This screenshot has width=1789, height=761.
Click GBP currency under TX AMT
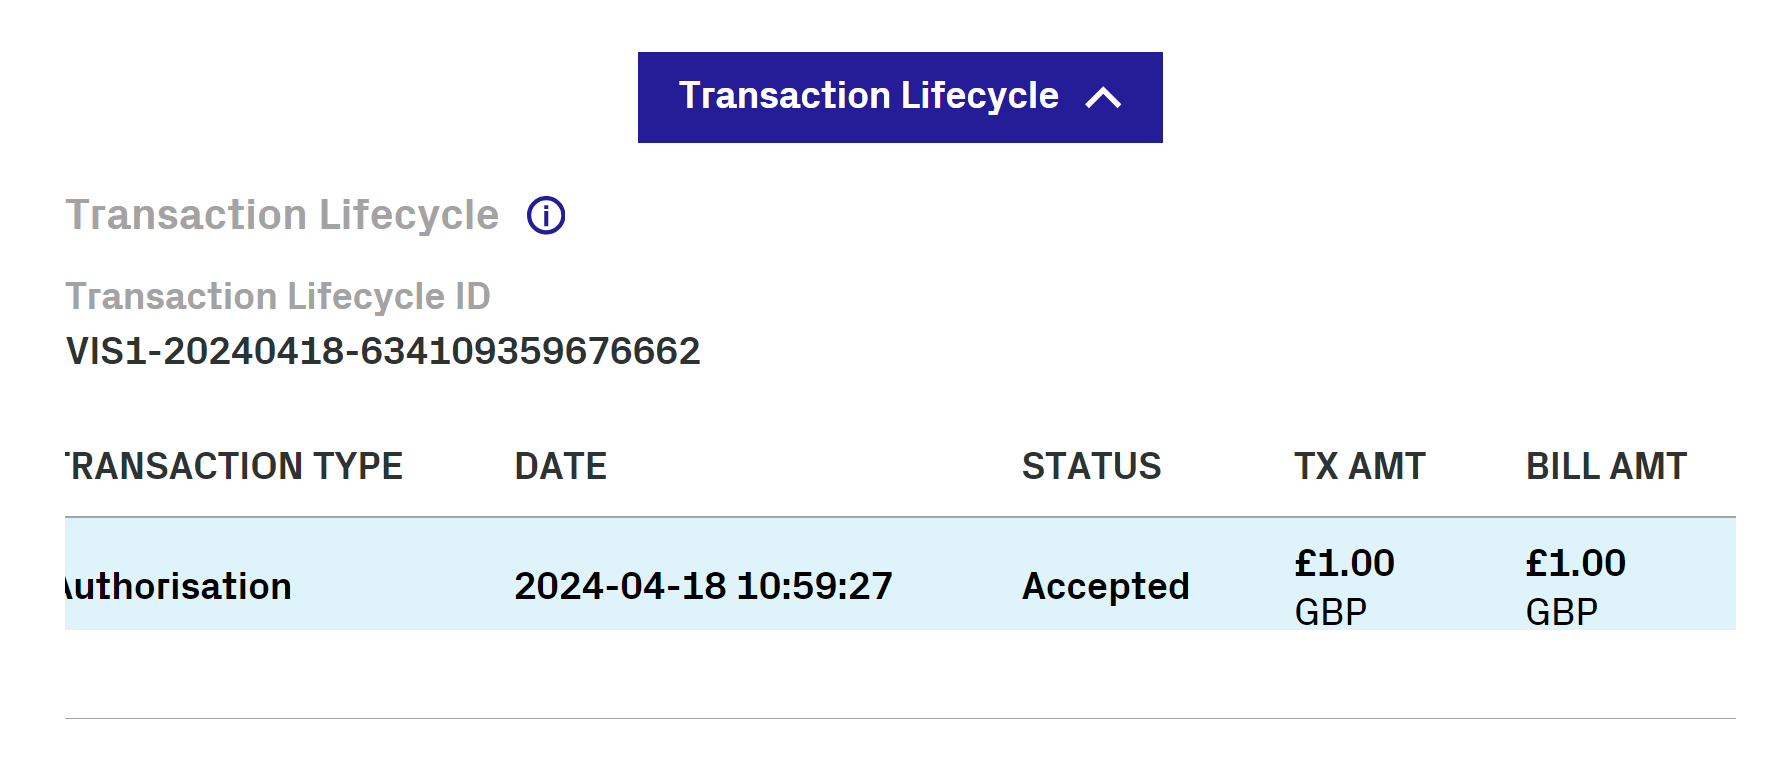click(x=1330, y=611)
